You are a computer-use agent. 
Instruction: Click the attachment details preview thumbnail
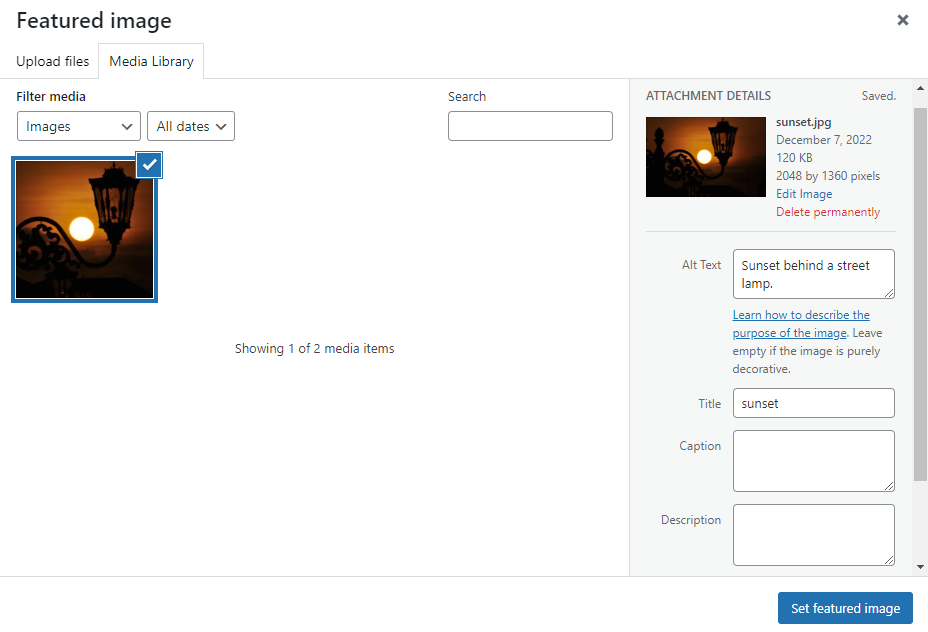pyautogui.click(x=705, y=157)
